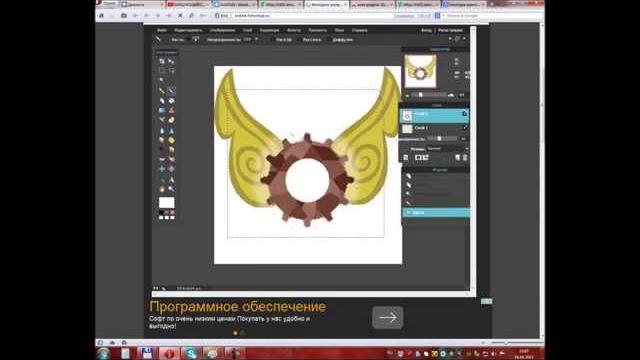
Task: Select the Magic Wand tool
Action: tap(162, 80)
